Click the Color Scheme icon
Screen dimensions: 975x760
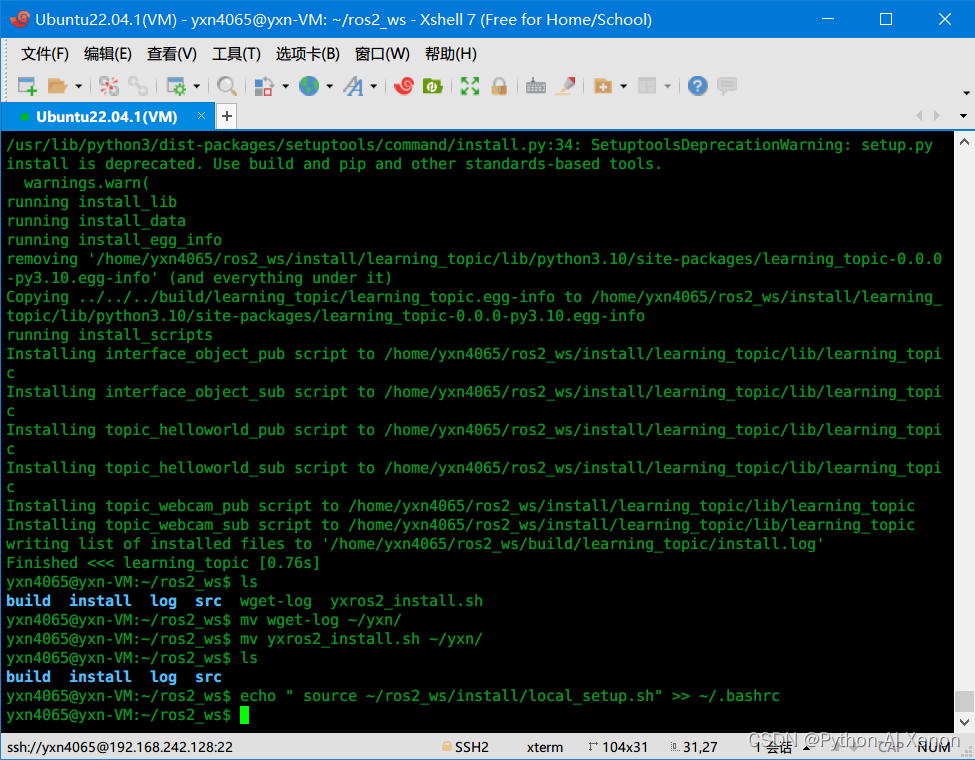point(264,86)
